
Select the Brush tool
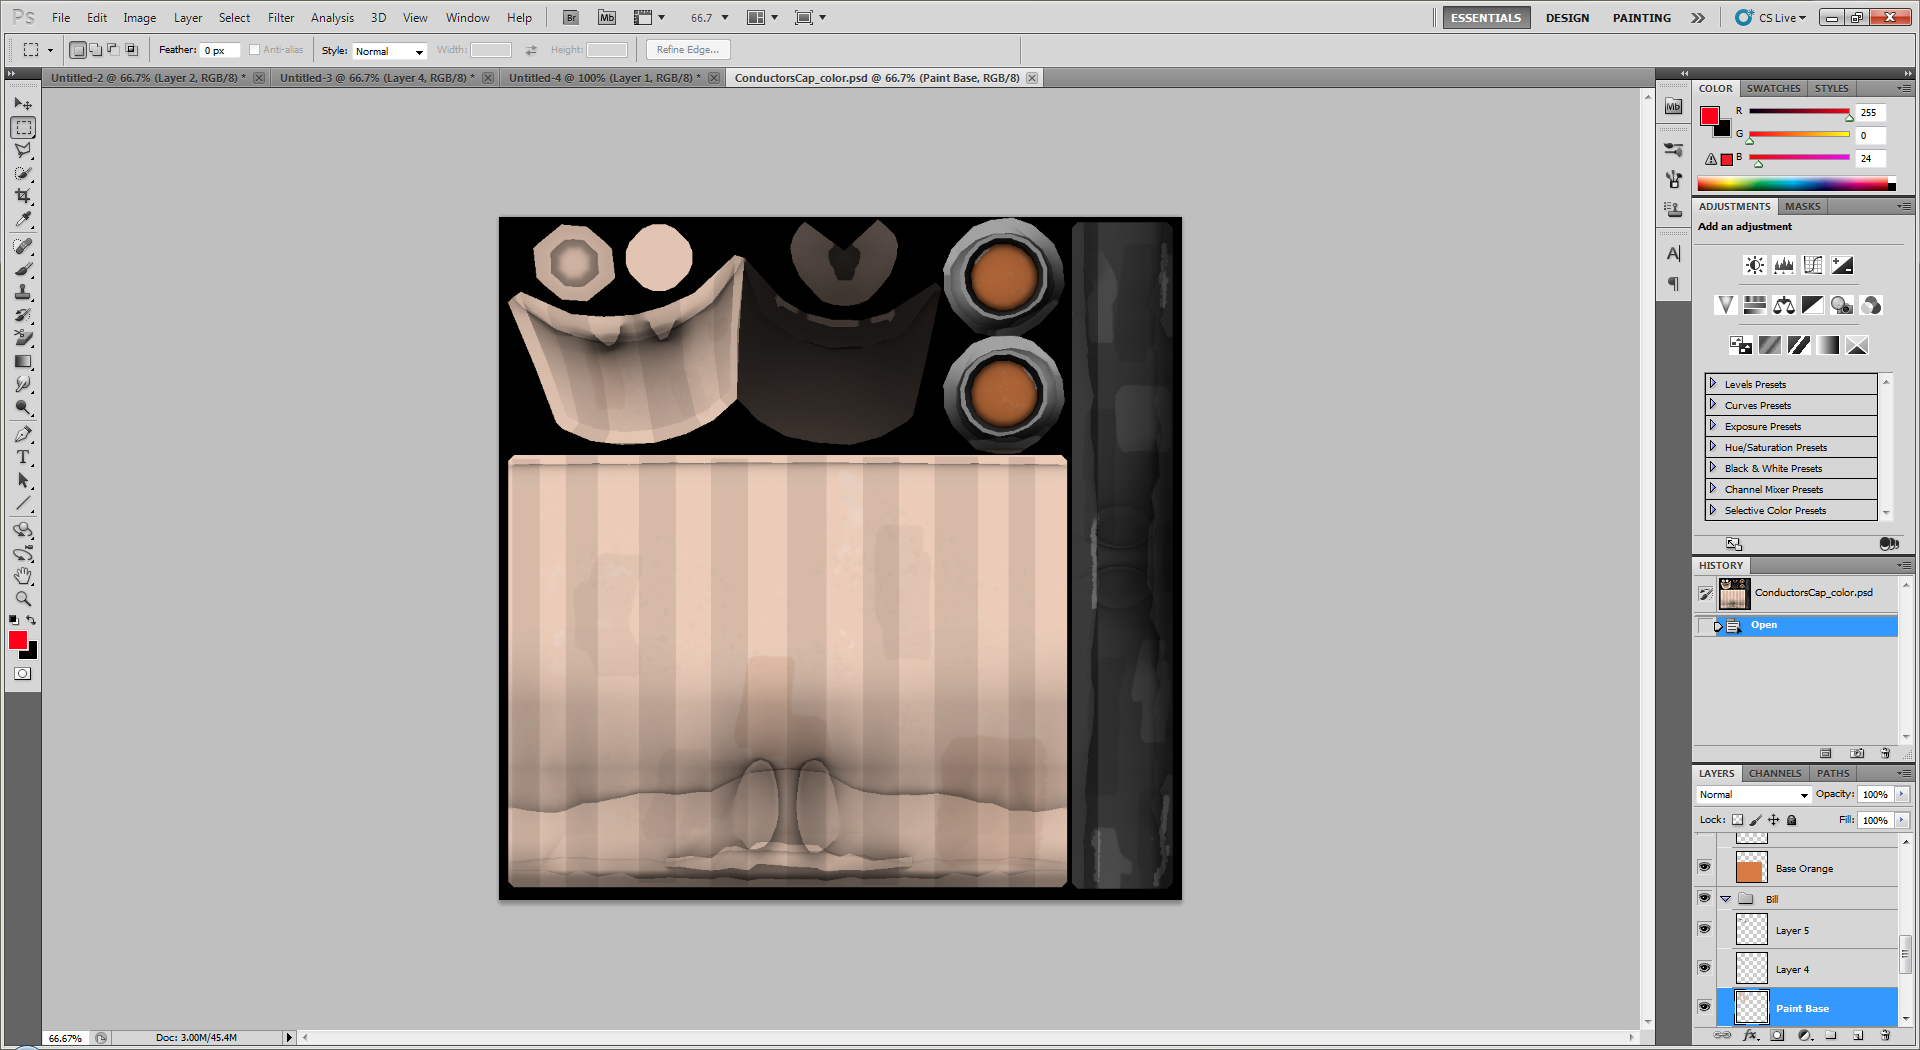tap(23, 269)
